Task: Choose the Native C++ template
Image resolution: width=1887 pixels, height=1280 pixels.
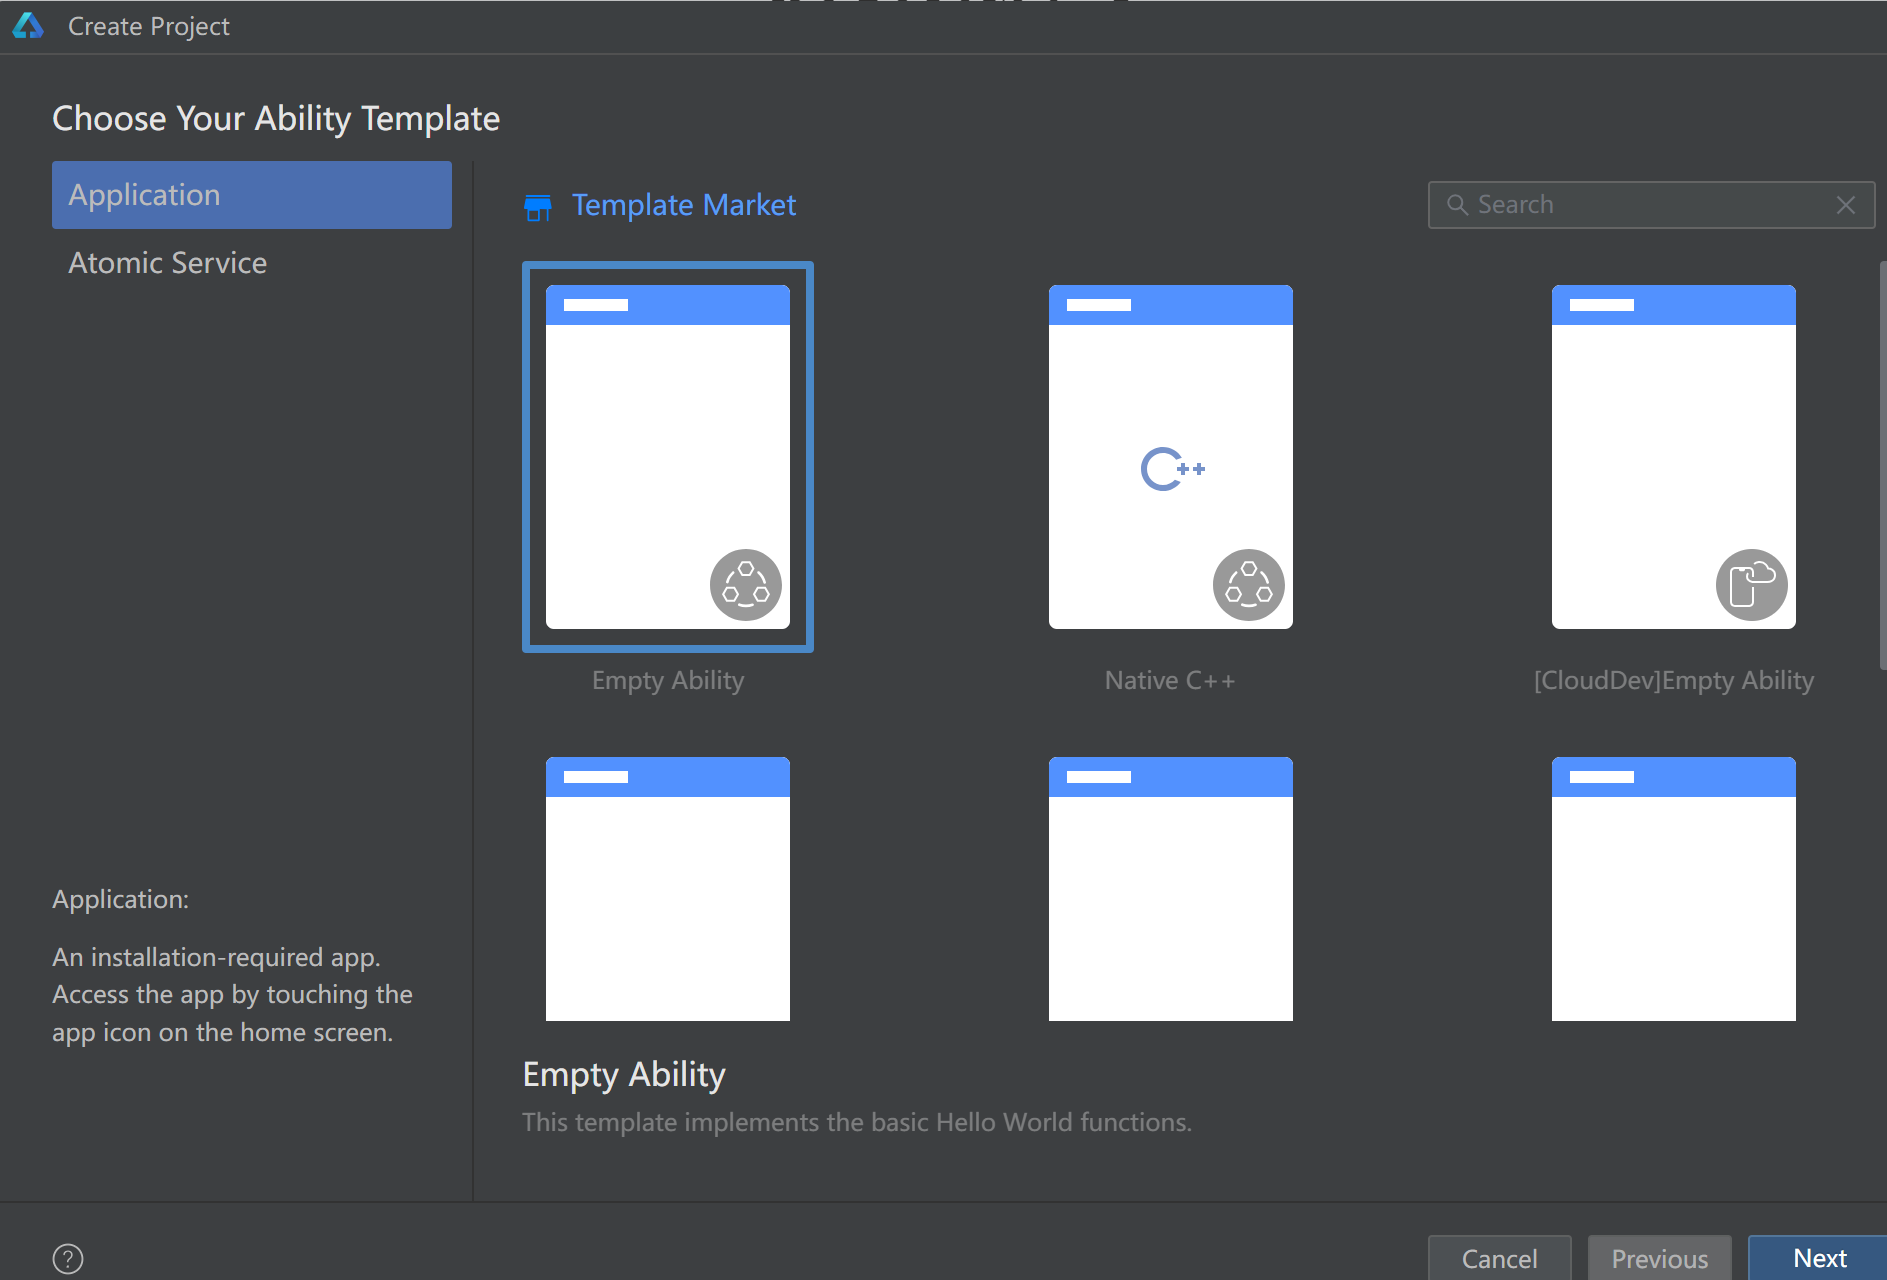Action: click(1170, 456)
